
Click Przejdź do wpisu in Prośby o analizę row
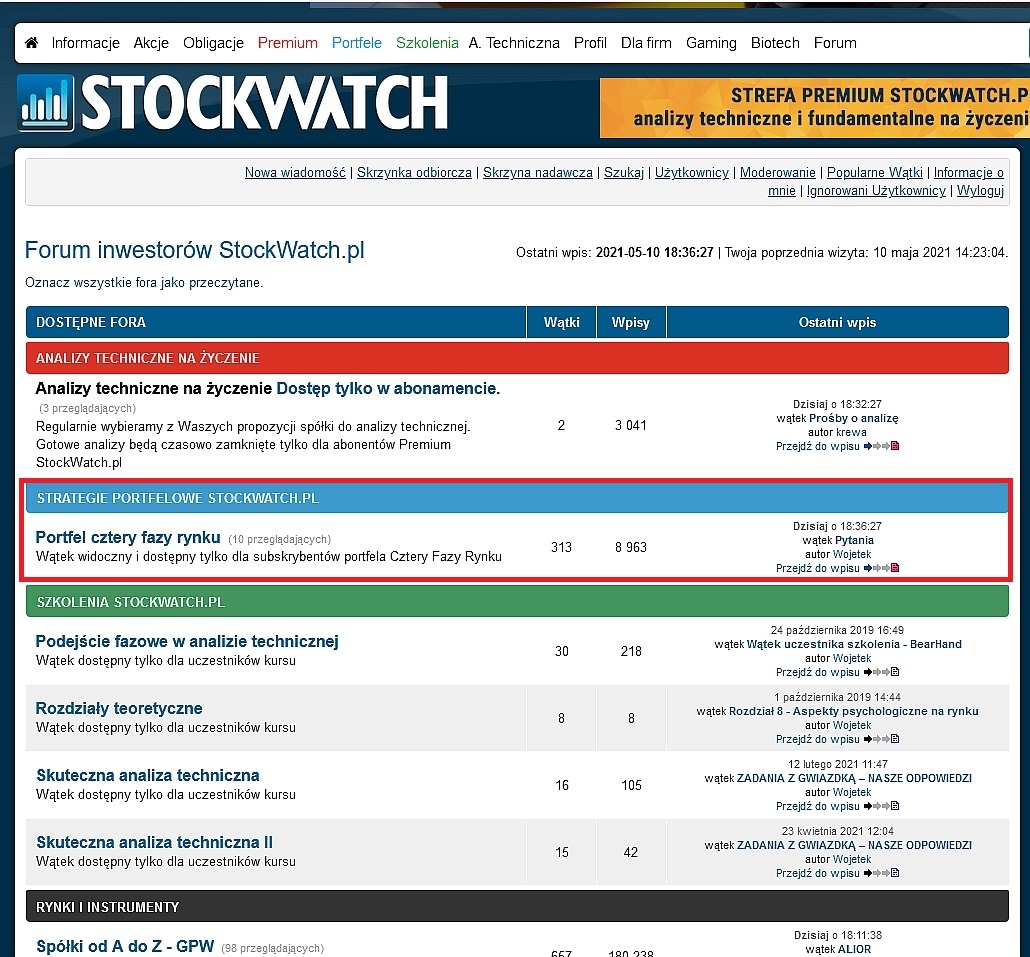tap(818, 446)
